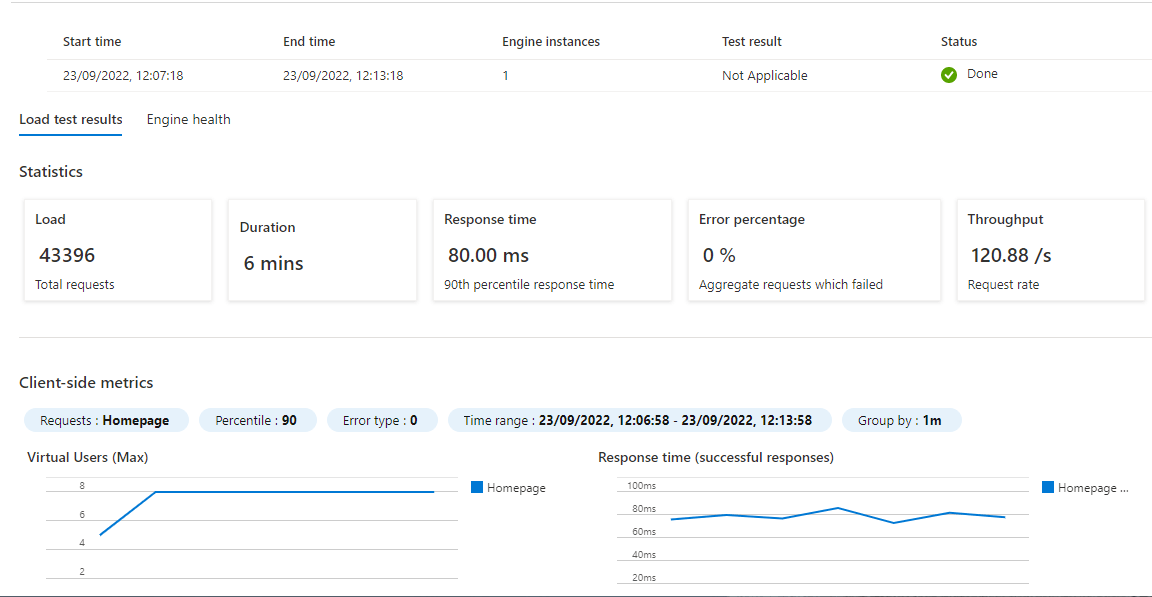Toggle the Error type 0 filter
Screen dimensions: 1152x597
click(x=382, y=420)
